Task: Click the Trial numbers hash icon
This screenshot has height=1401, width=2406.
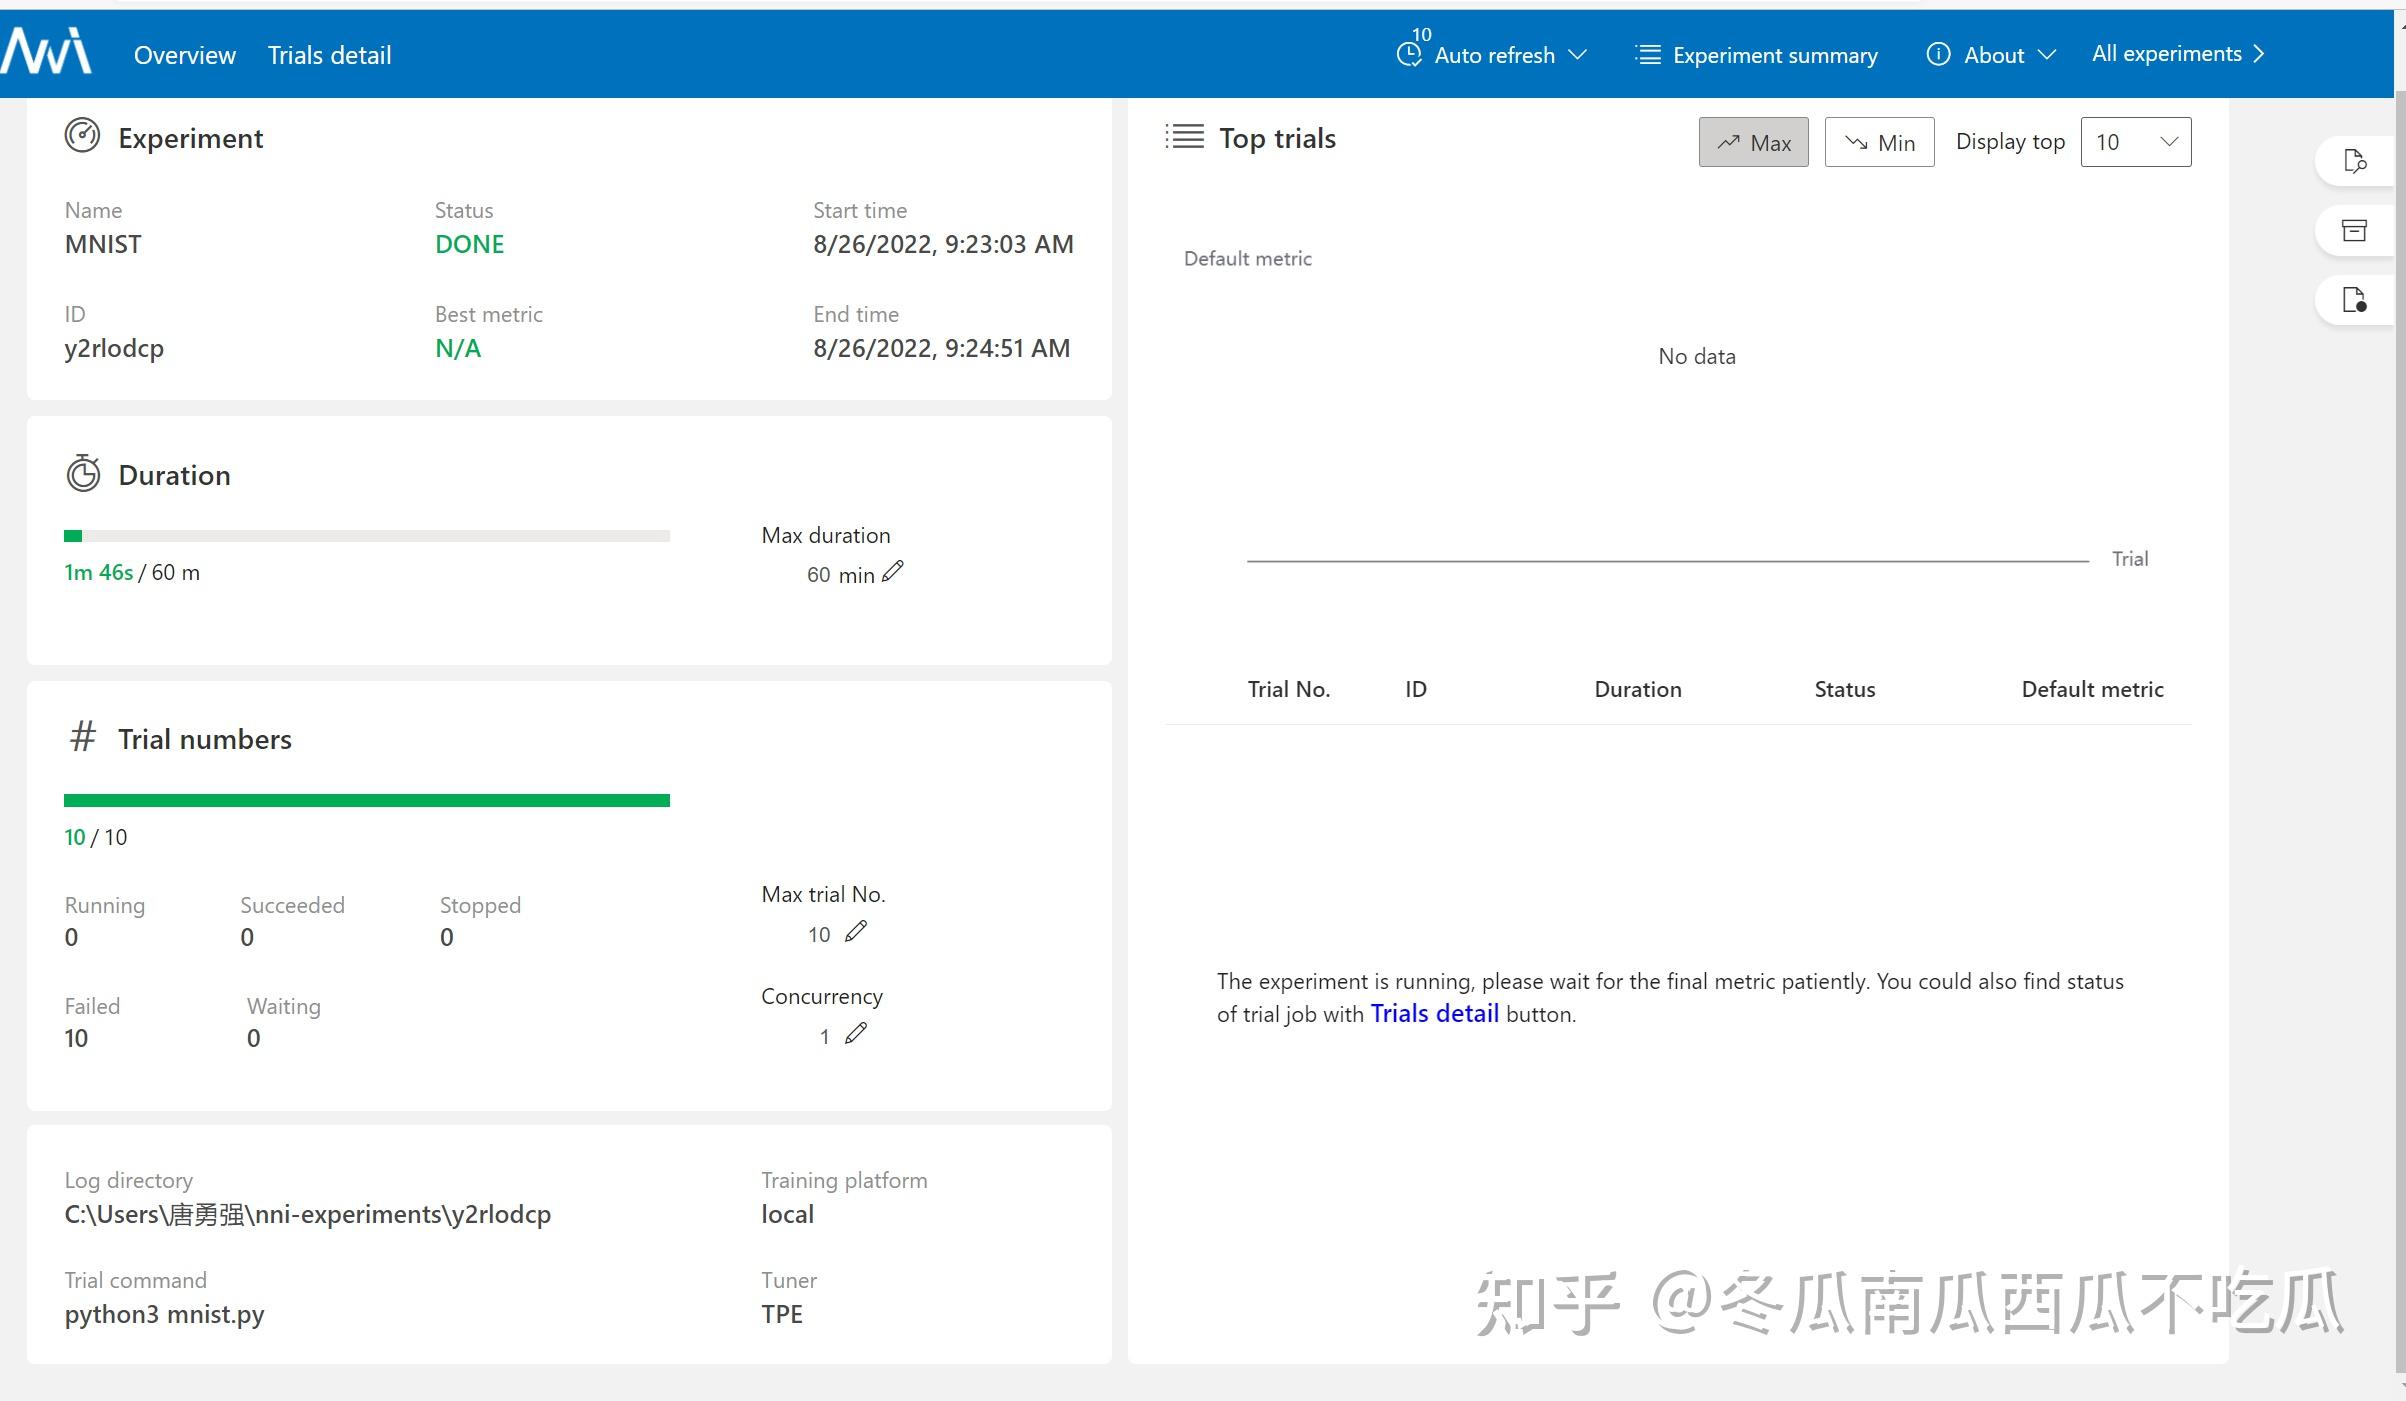Action: click(x=83, y=737)
